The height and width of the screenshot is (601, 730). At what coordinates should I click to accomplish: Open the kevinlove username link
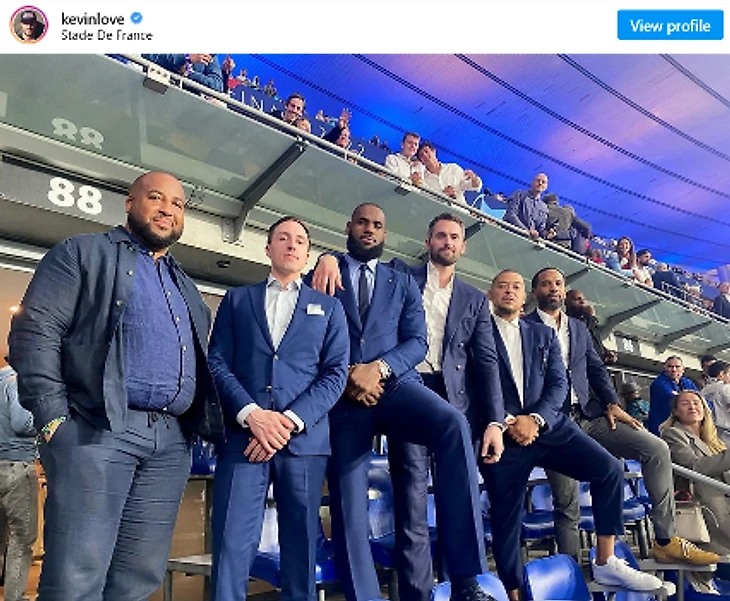pyautogui.click(x=93, y=19)
